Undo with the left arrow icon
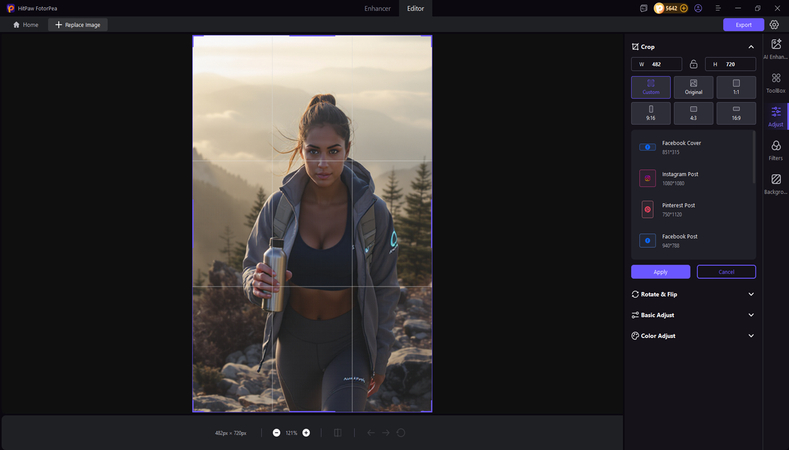Viewport: 789px width, 450px height. [x=371, y=433]
